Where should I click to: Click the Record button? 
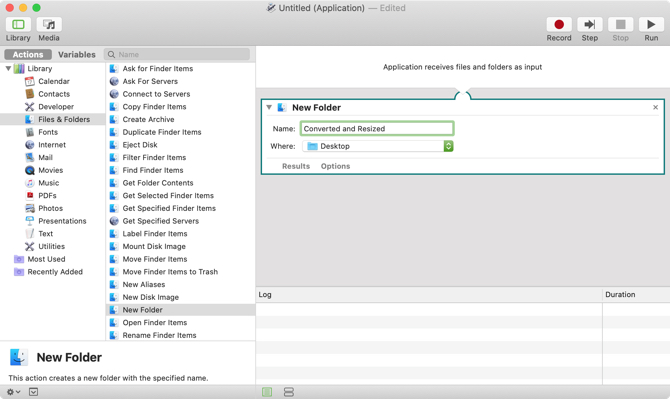click(559, 25)
